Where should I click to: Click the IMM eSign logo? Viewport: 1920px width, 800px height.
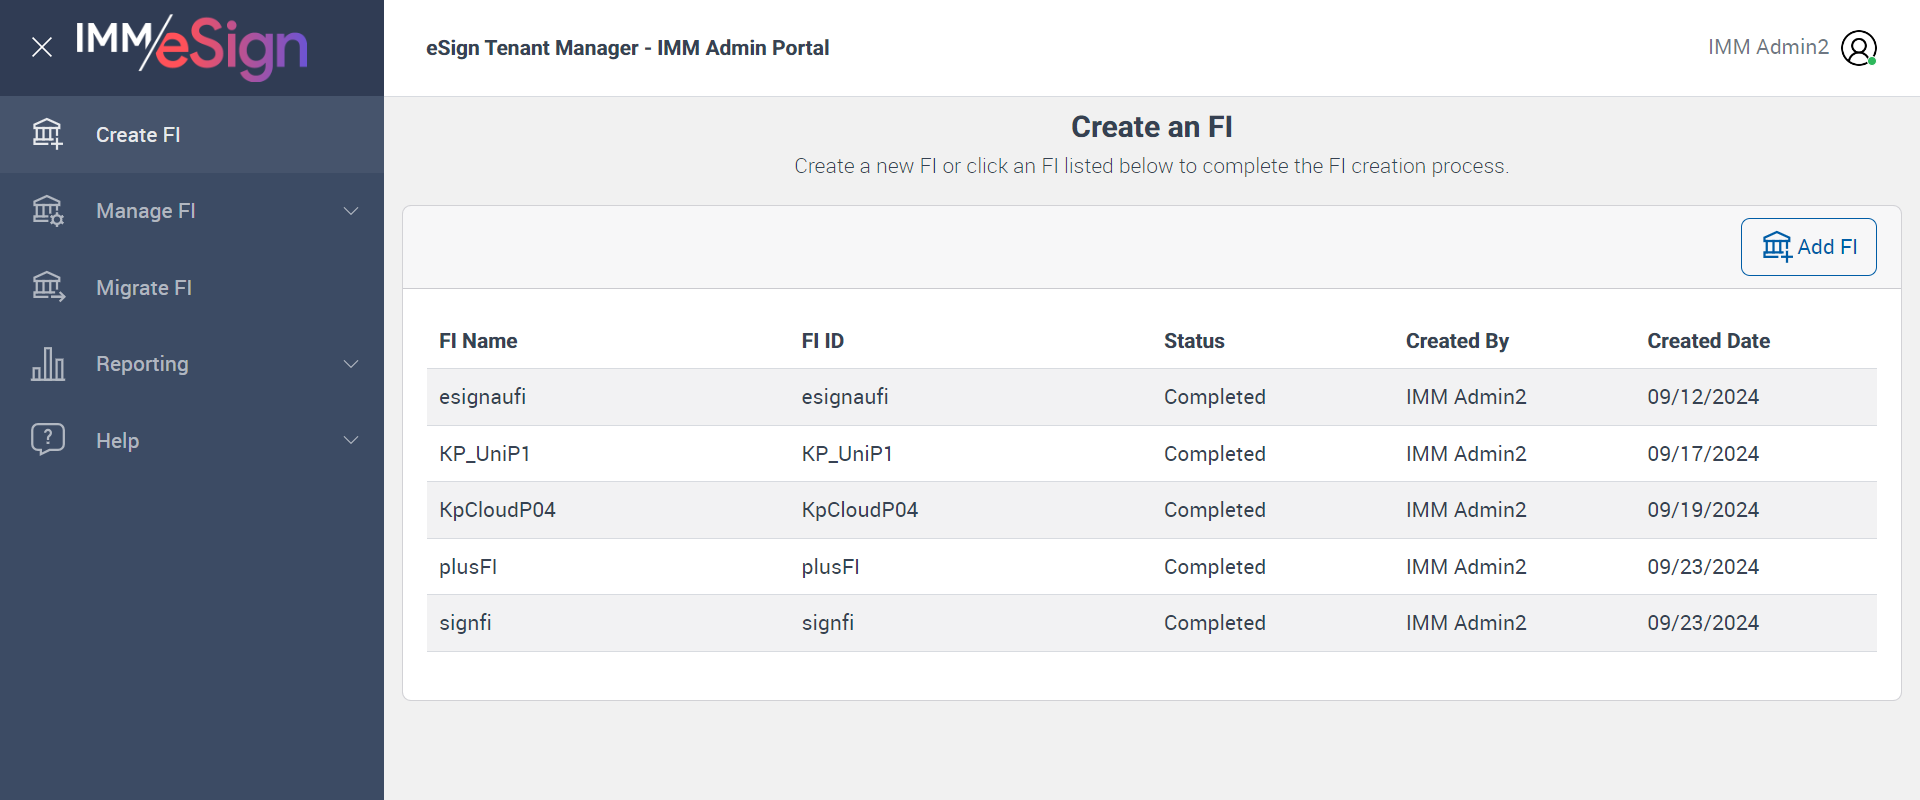[x=192, y=47]
